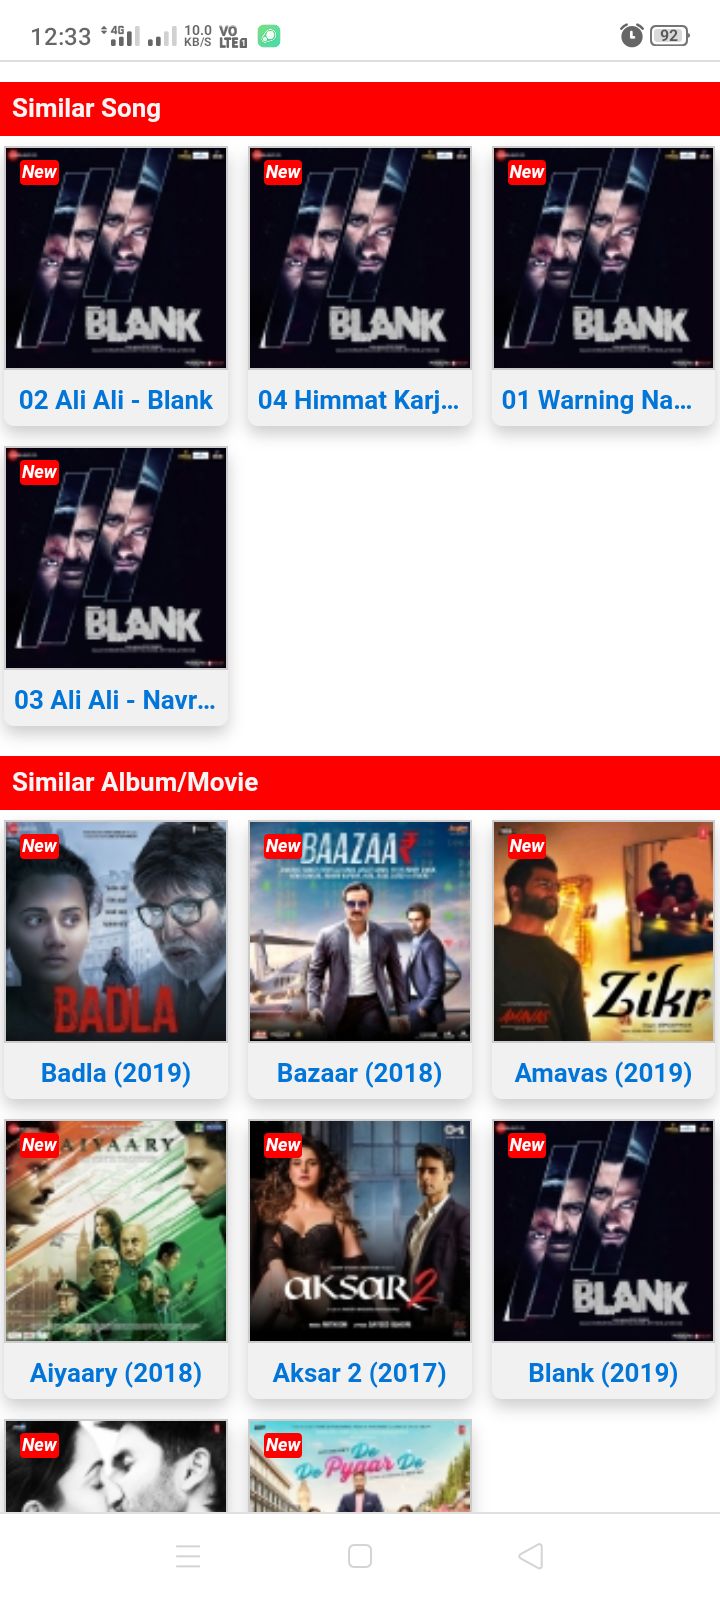This screenshot has width=720, height=1600.
Task: Tap New badge on Aksar 2 poster
Action: point(283,1145)
